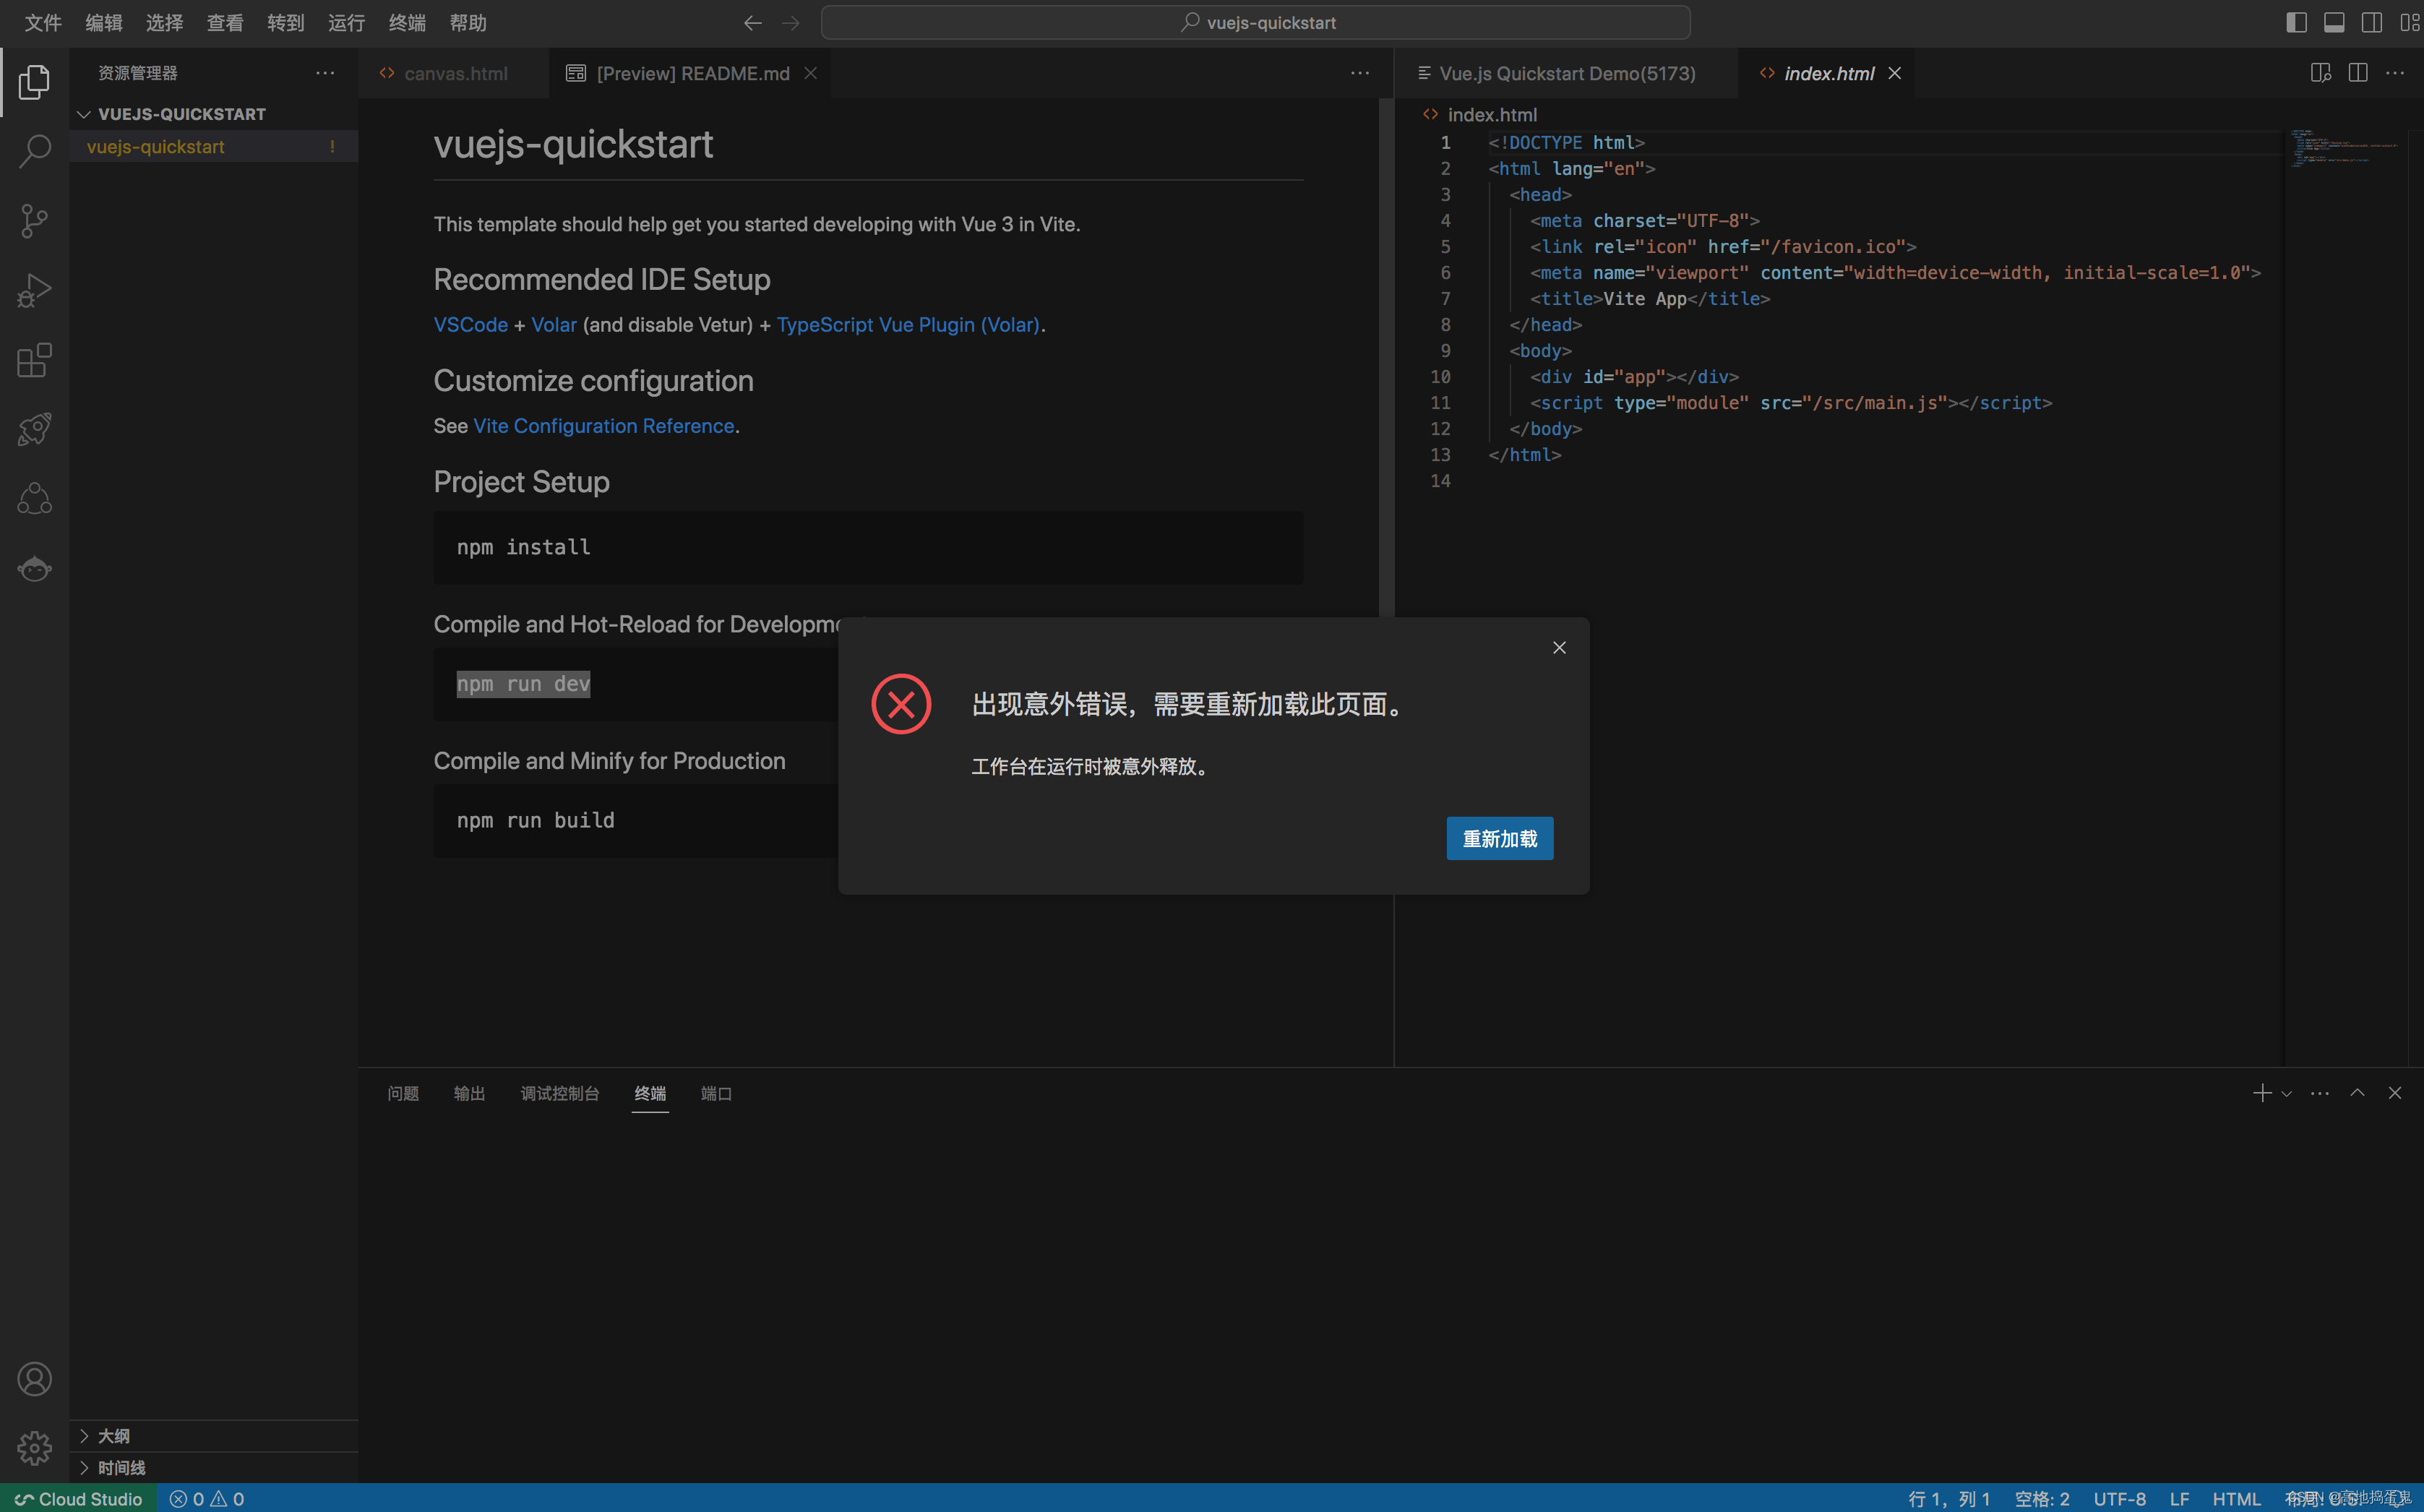
Task: Switch to the 问题 tab in panel
Action: pyautogui.click(x=403, y=1092)
